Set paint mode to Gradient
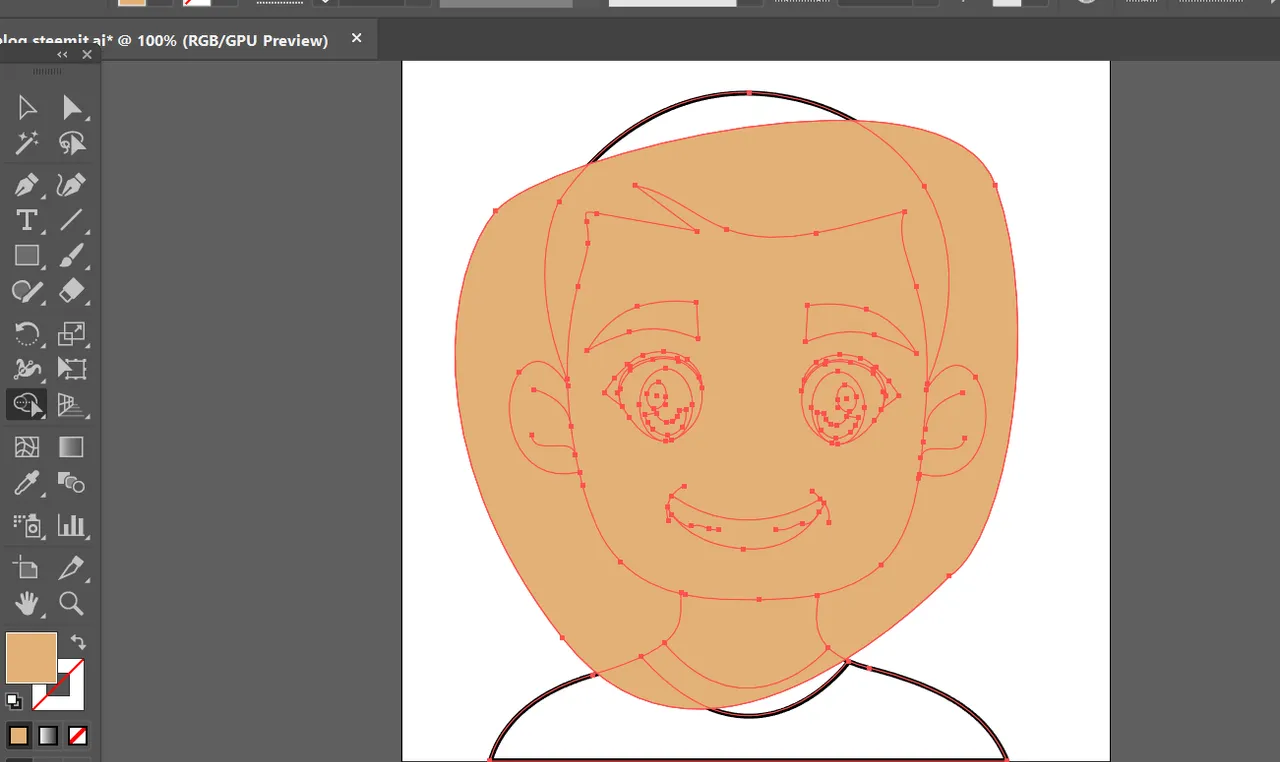The height and width of the screenshot is (762, 1280). click(x=48, y=736)
